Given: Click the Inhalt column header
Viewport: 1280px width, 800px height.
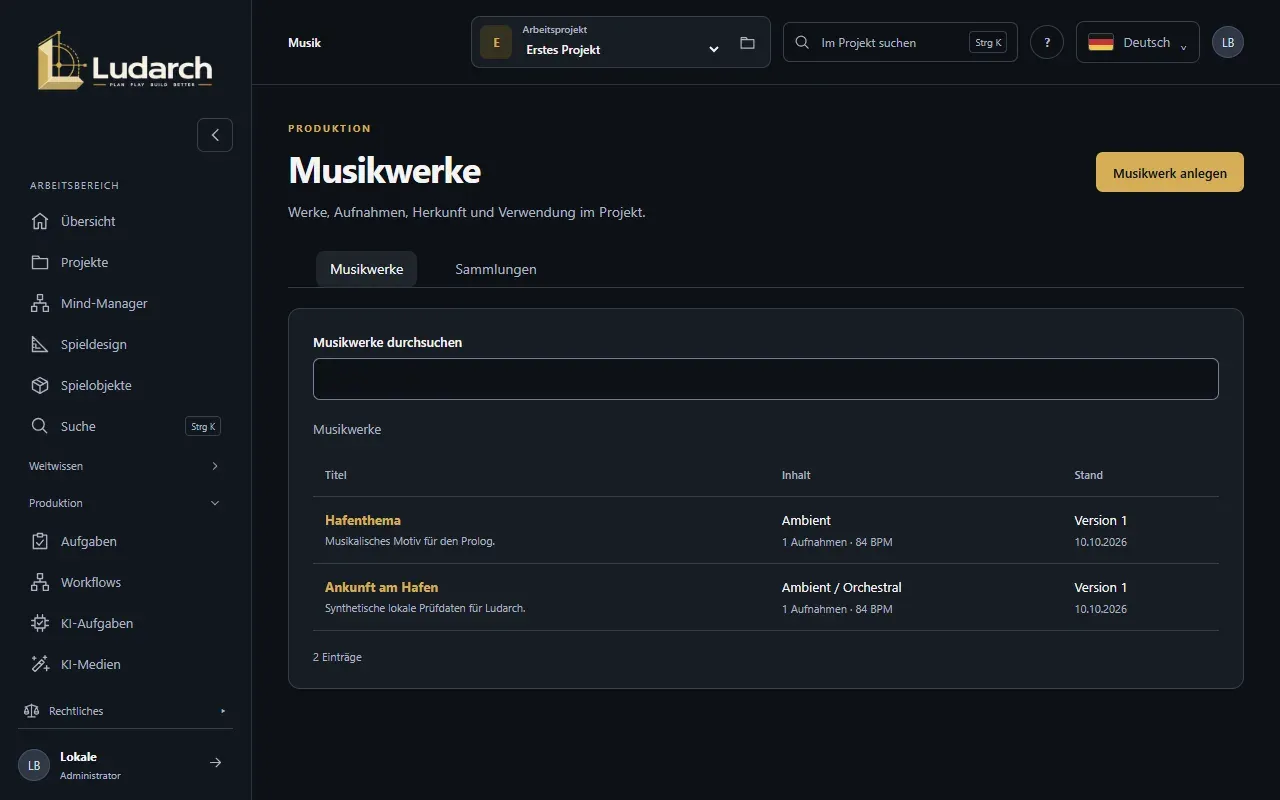Looking at the screenshot, I should [796, 475].
